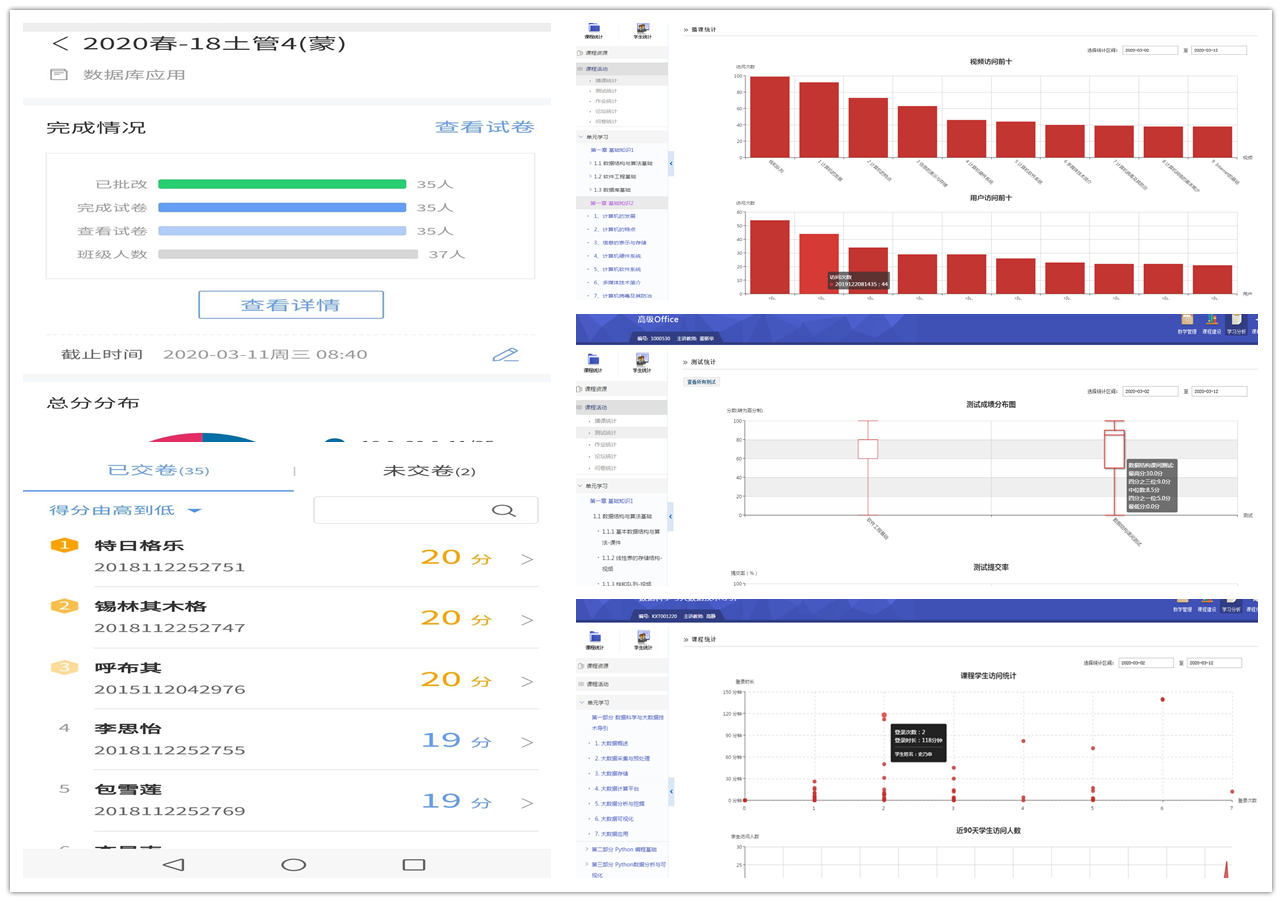Click the tallest bar in 视频访问前十

click(769, 117)
